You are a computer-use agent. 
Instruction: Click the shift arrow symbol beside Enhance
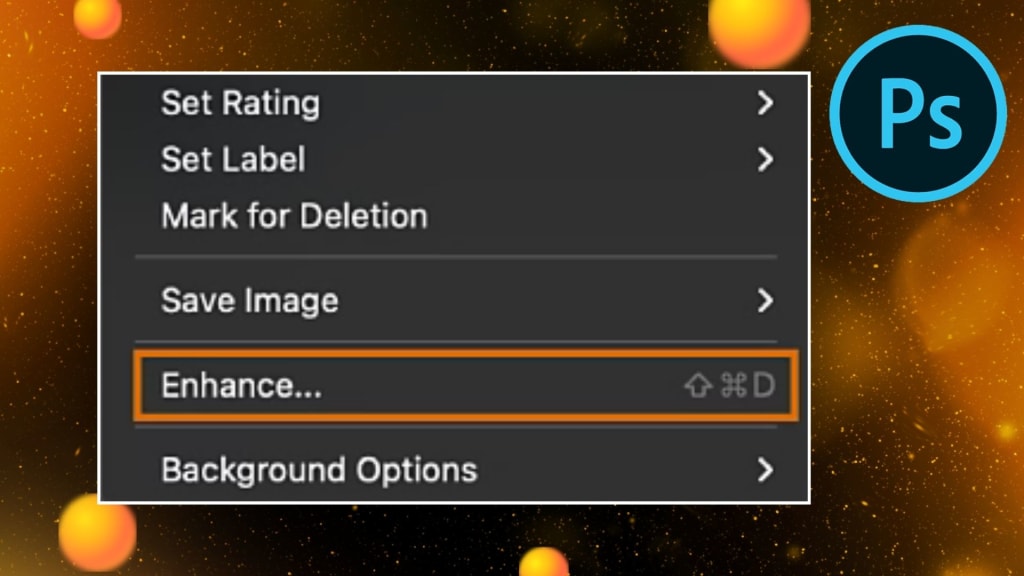point(698,385)
